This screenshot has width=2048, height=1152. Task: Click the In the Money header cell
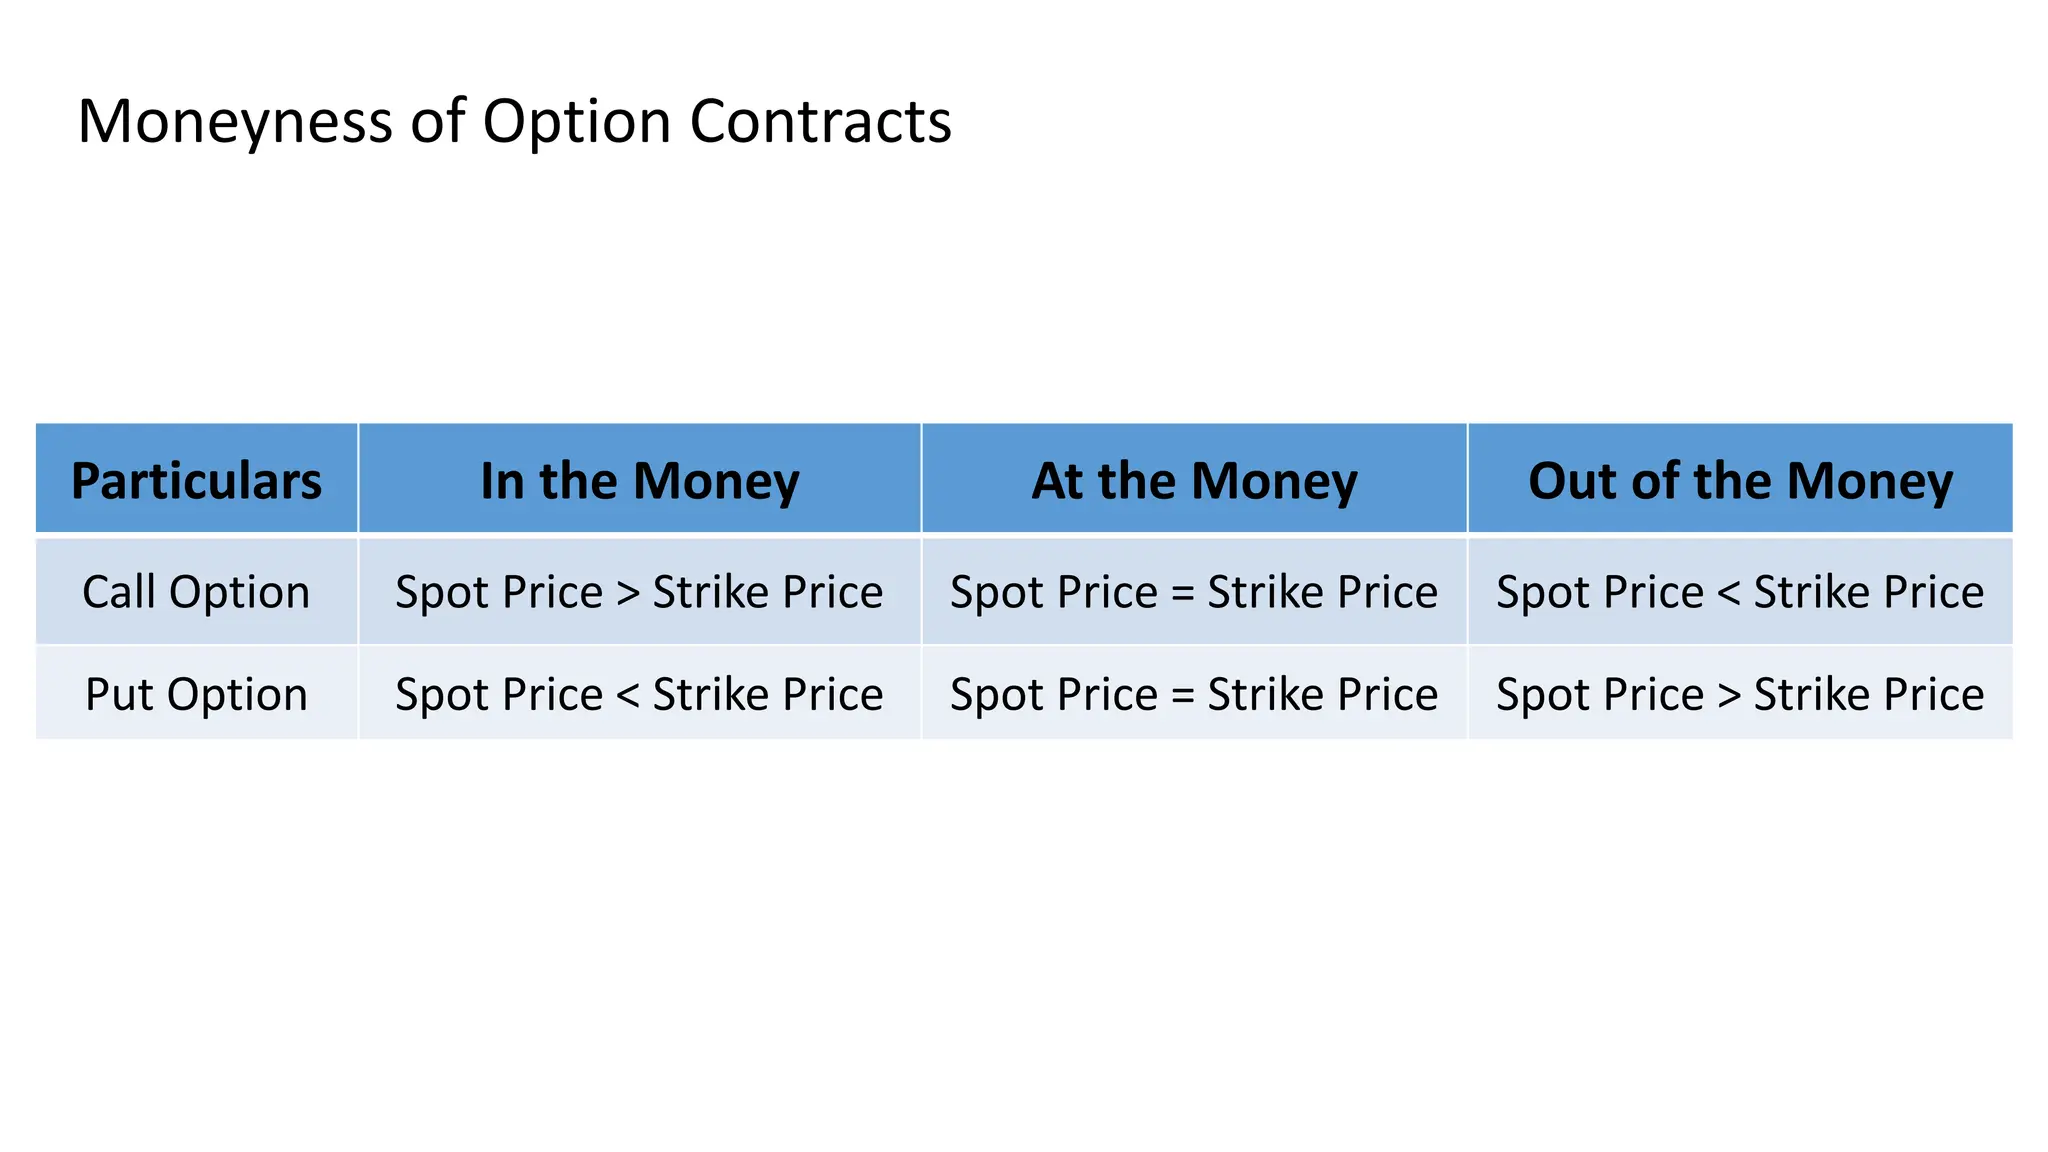coord(639,481)
